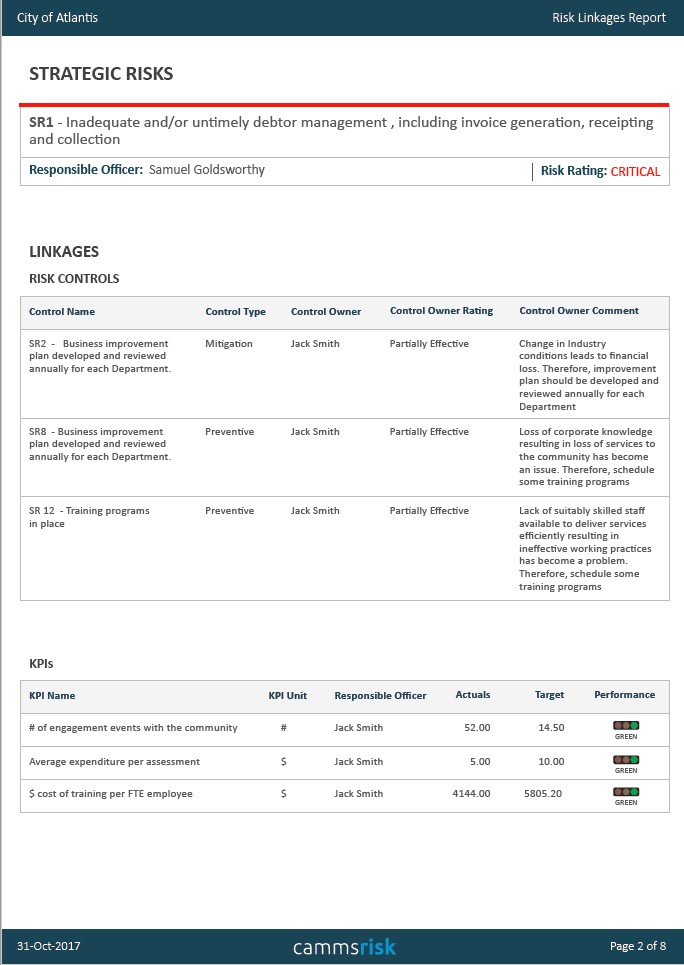
Task: Click the 4144.00 actuals value
Action: (471, 794)
